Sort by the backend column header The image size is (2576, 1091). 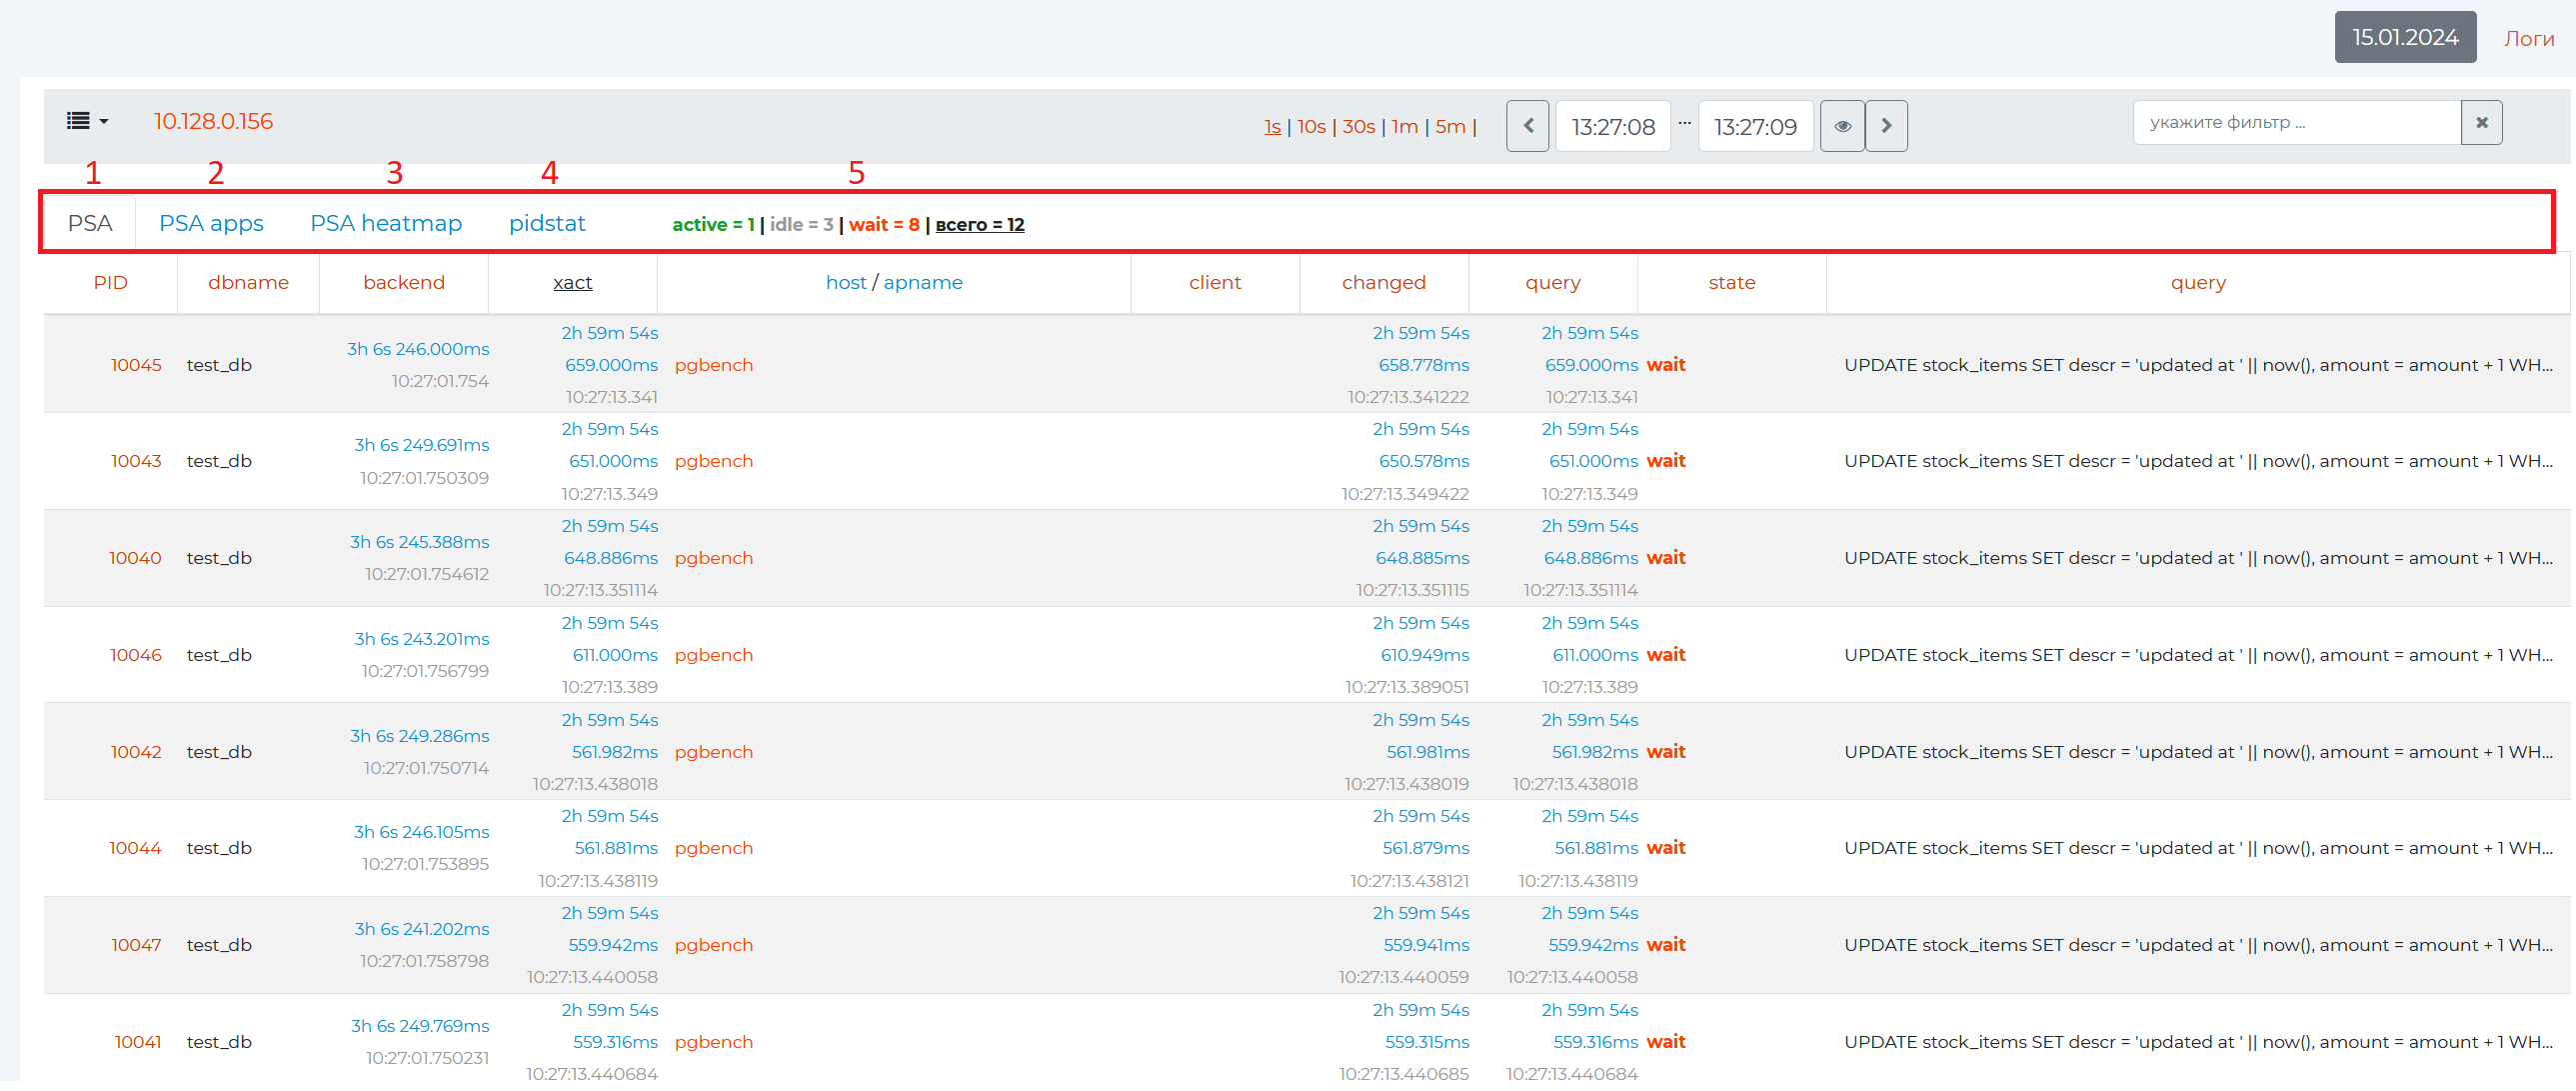tap(404, 282)
